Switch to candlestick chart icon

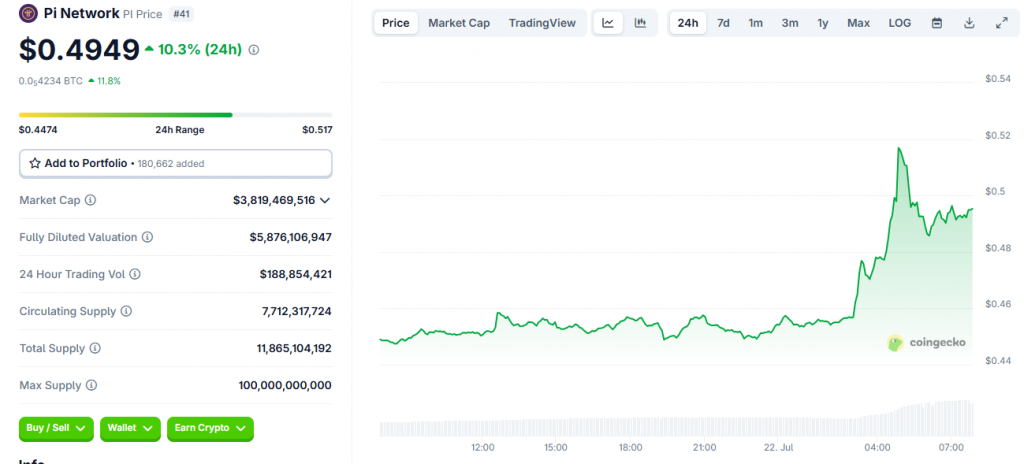tap(640, 23)
